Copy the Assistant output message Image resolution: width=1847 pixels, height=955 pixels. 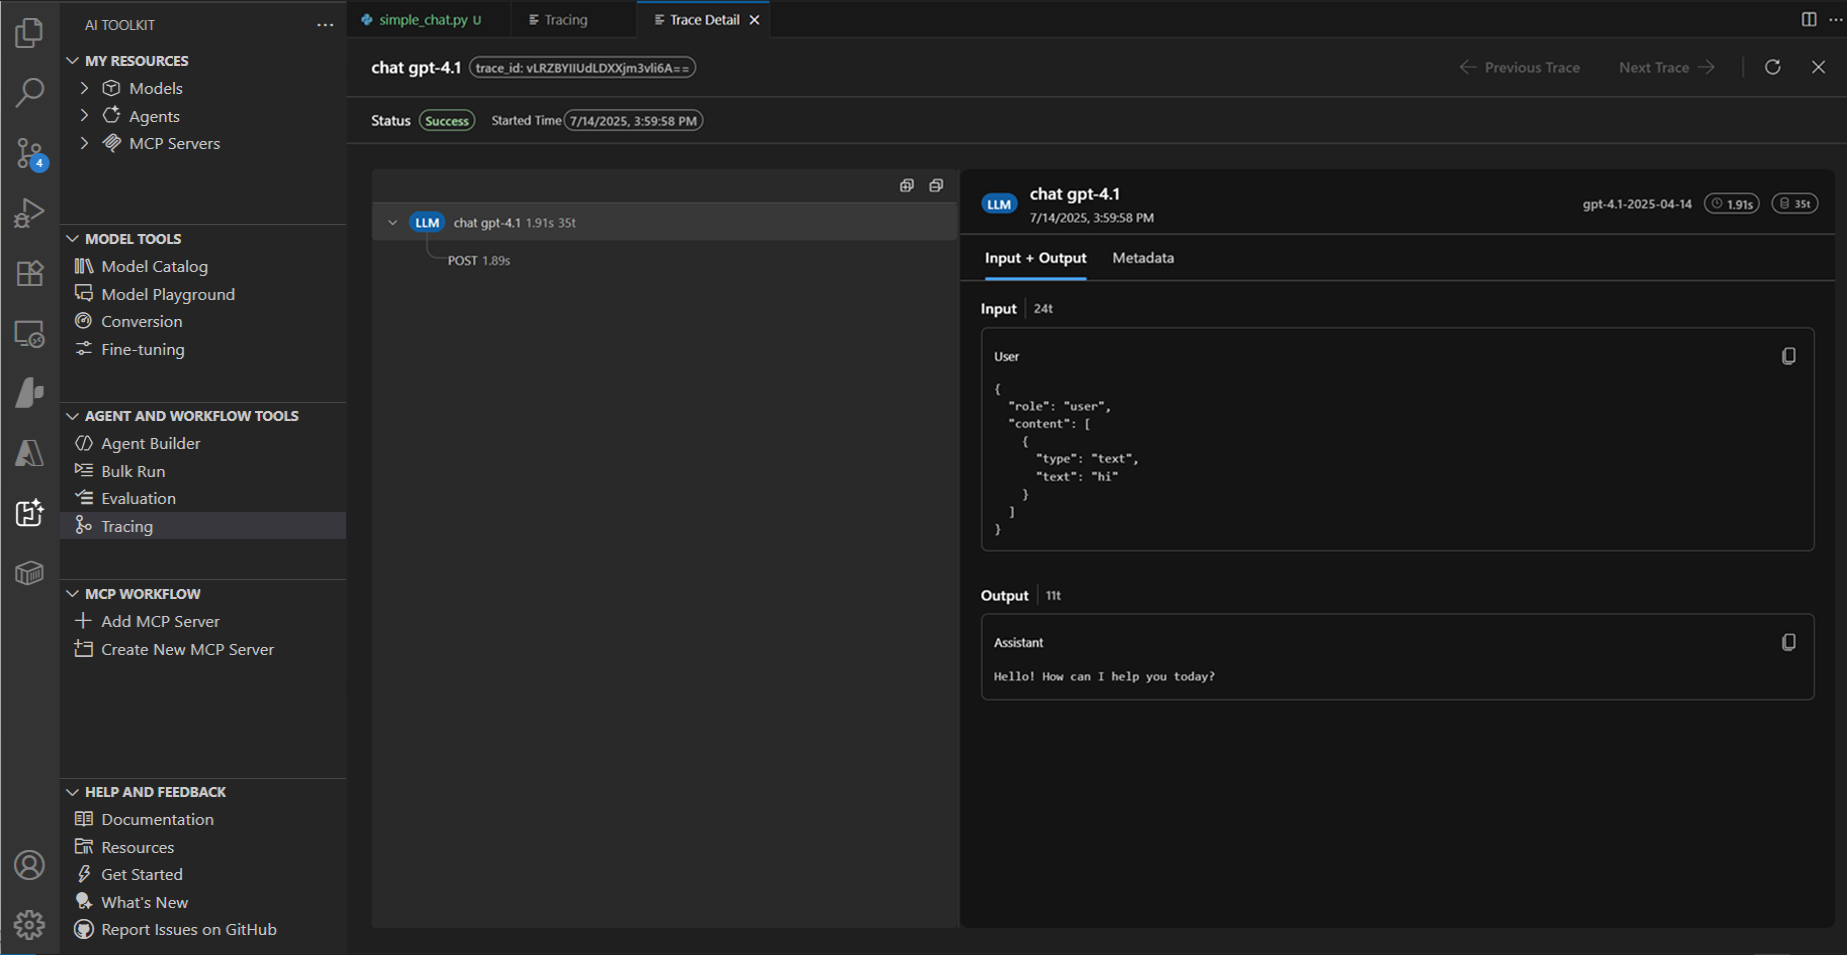1789,642
